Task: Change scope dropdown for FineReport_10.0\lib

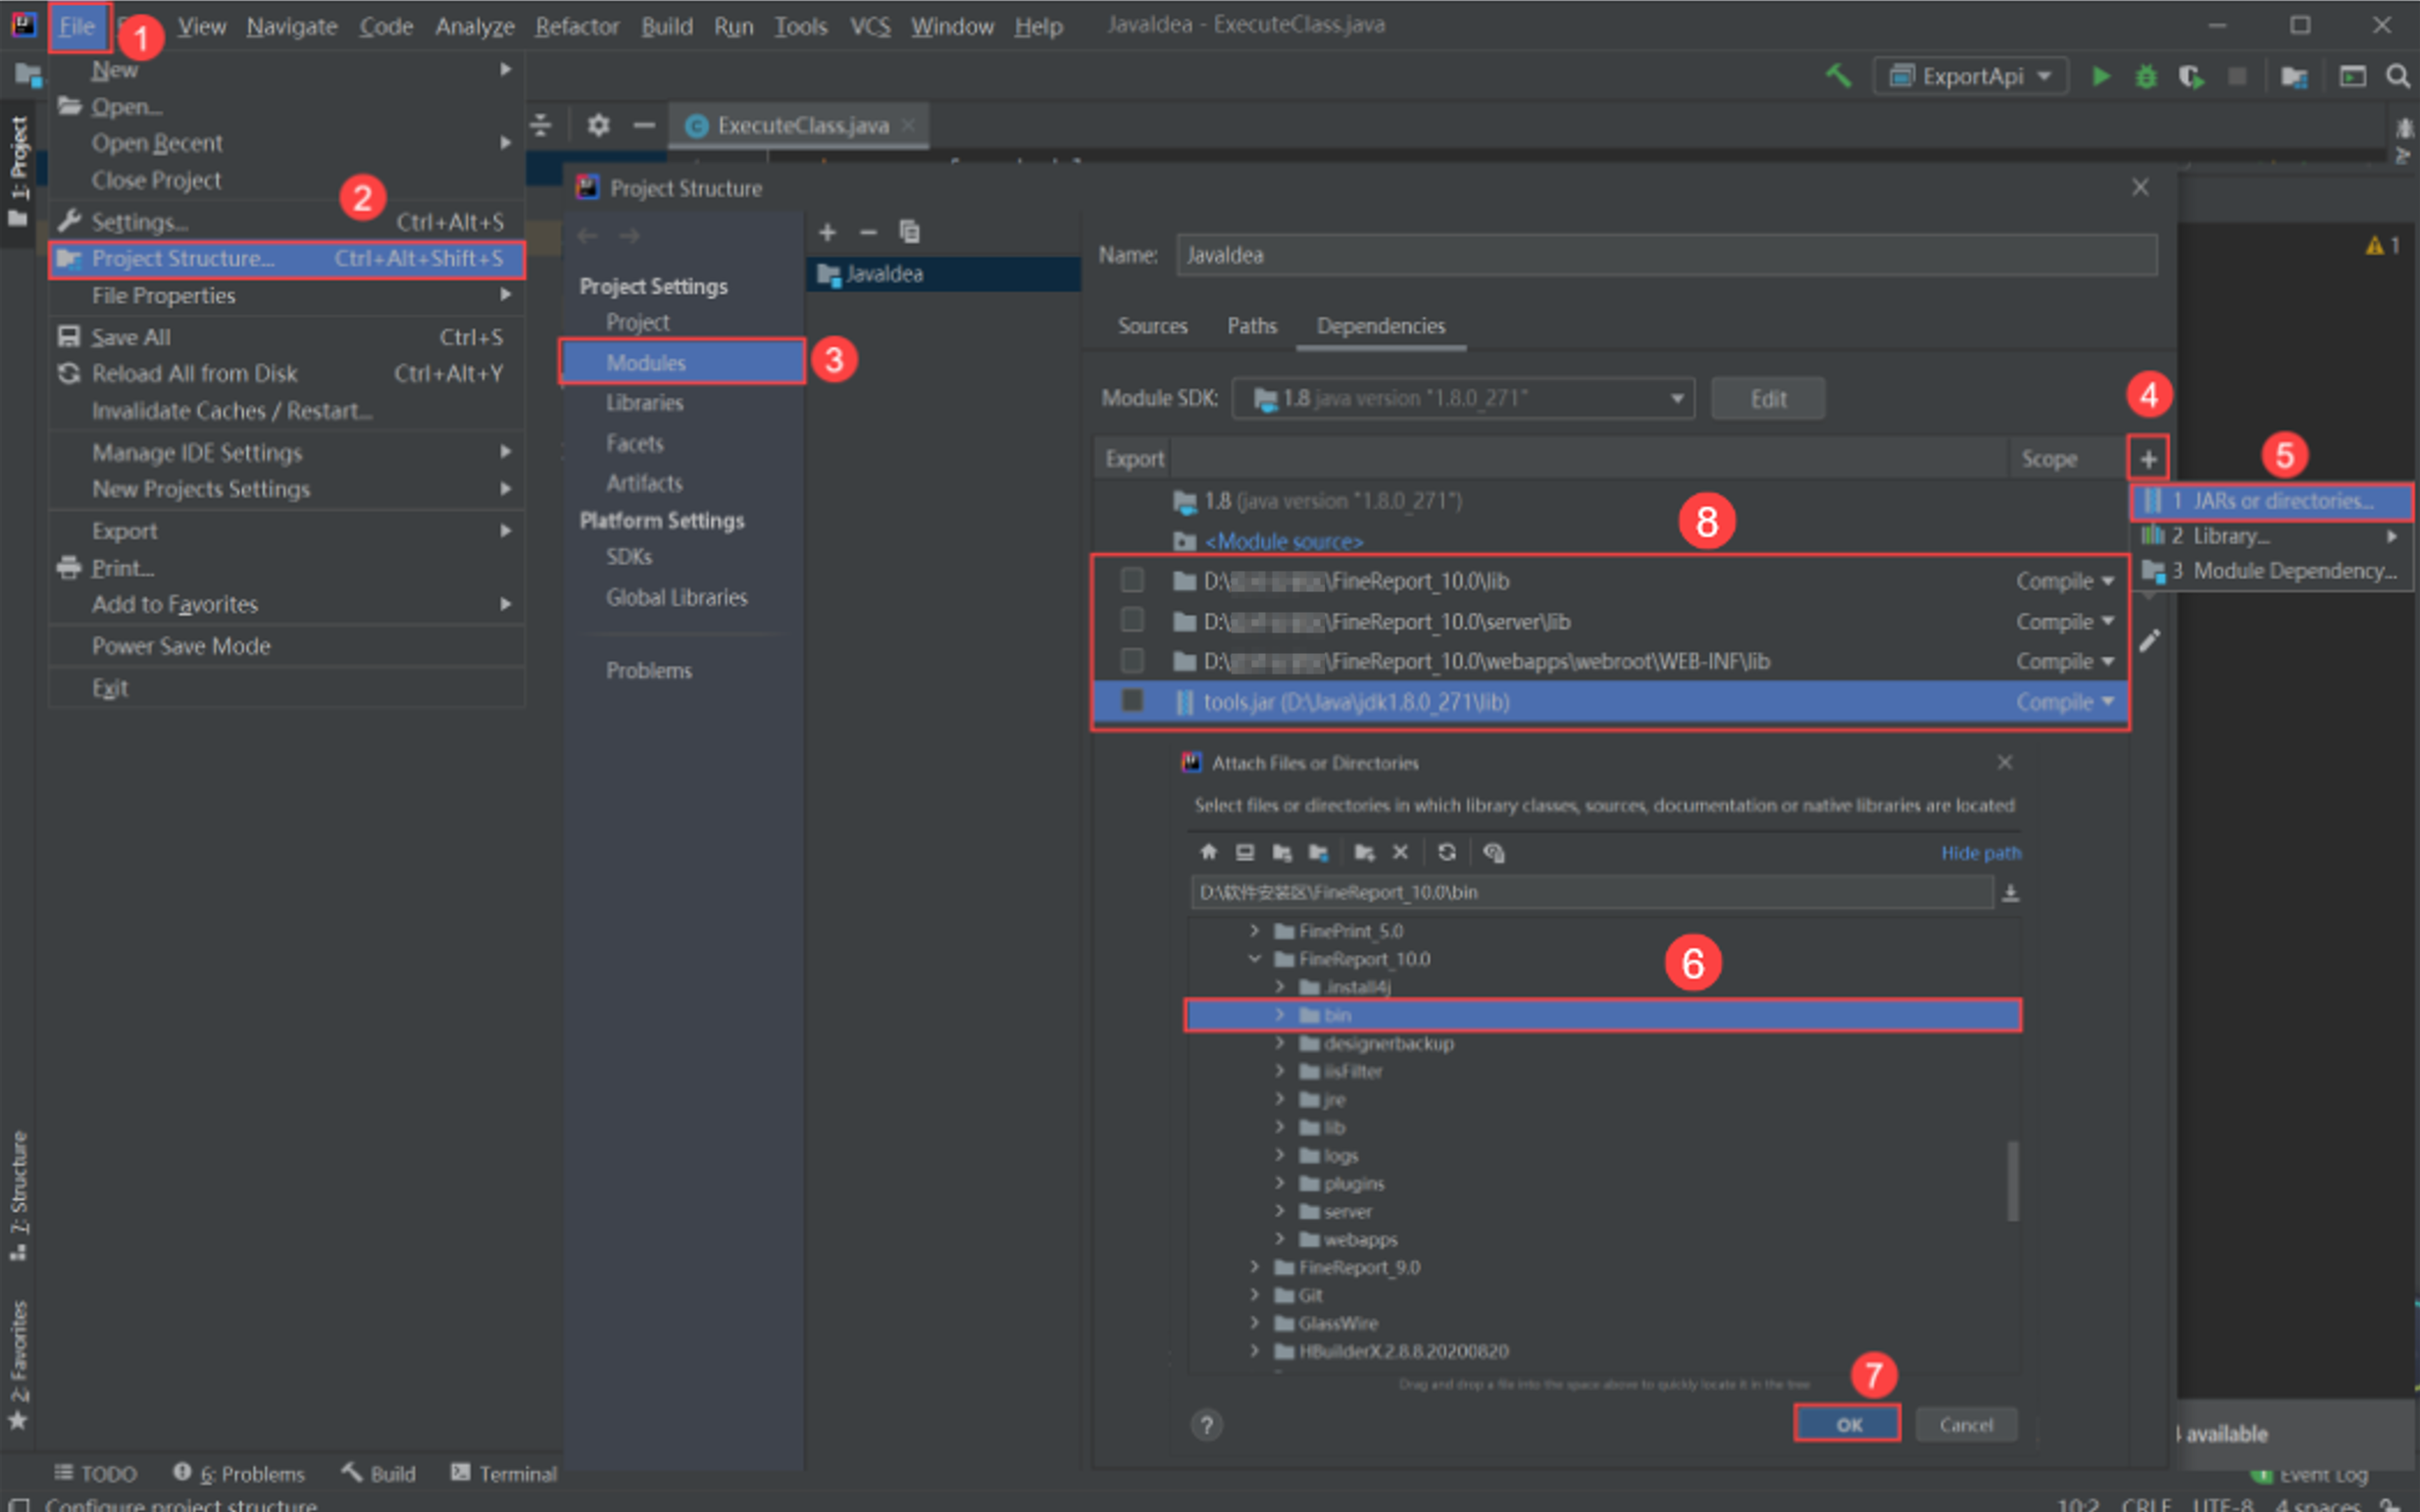Action: 2065,581
